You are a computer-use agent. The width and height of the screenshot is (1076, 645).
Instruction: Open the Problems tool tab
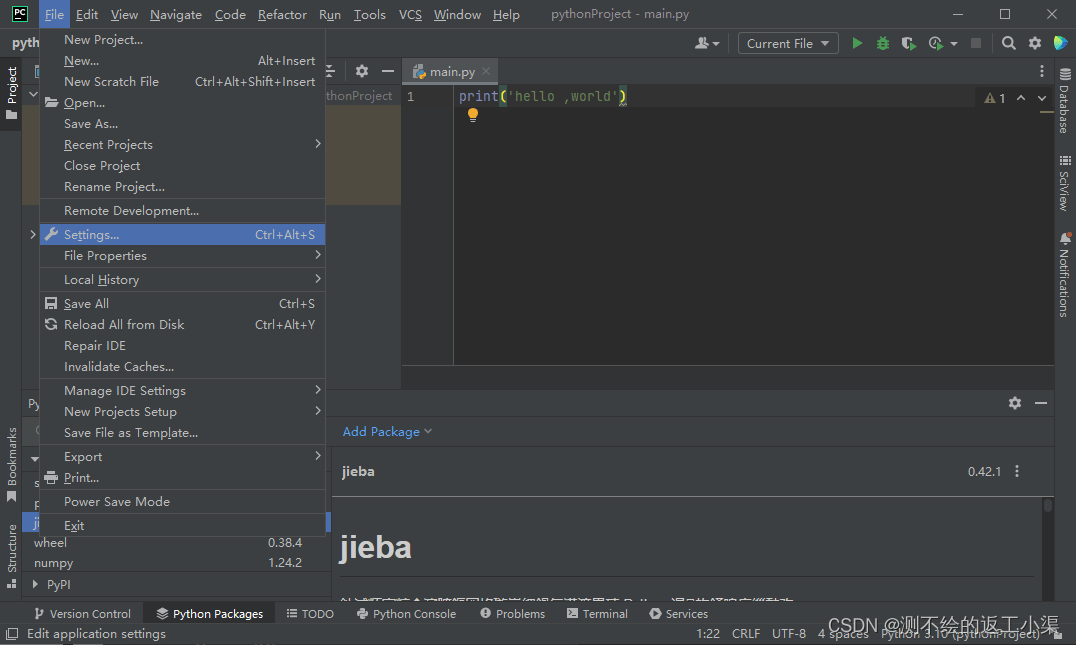[513, 613]
